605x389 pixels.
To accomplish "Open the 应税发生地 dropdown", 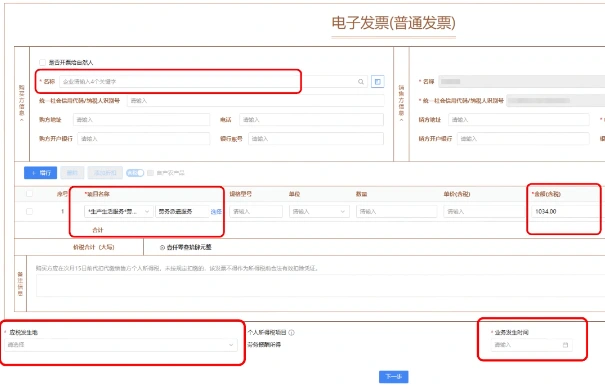I will [121, 345].
